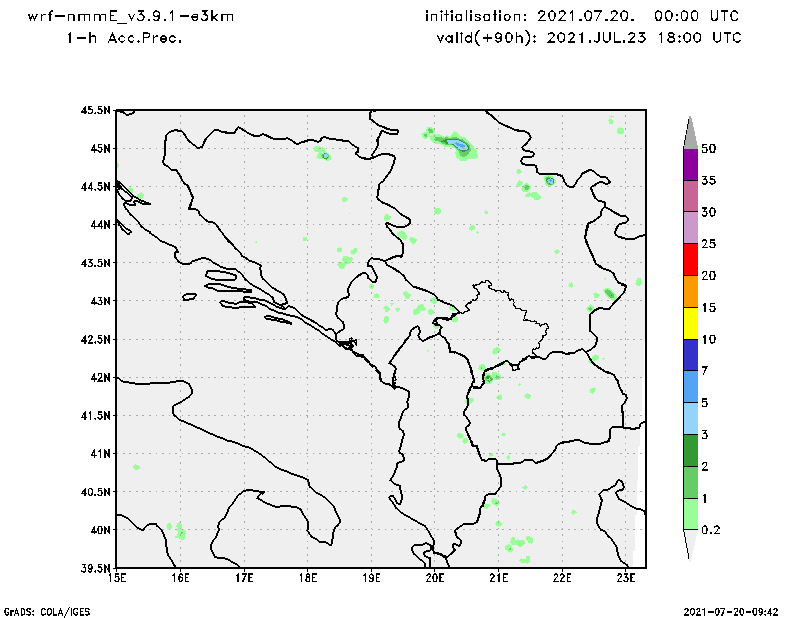Click the medium blue 5-7 legend band
This screenshot has width=800, height=618.
click(690, 386)
